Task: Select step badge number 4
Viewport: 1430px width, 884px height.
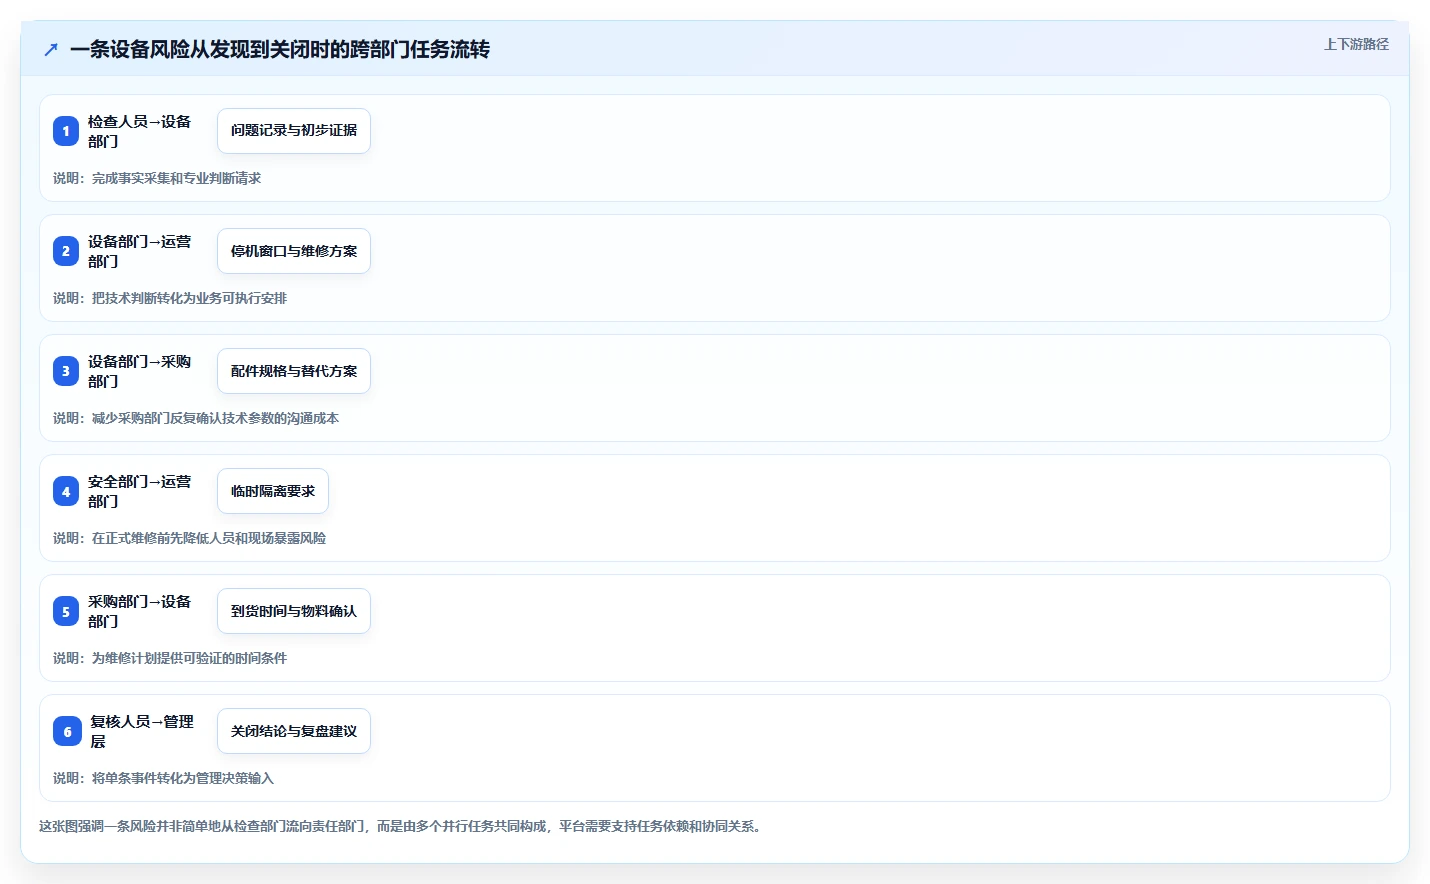Action: (66, 491)
